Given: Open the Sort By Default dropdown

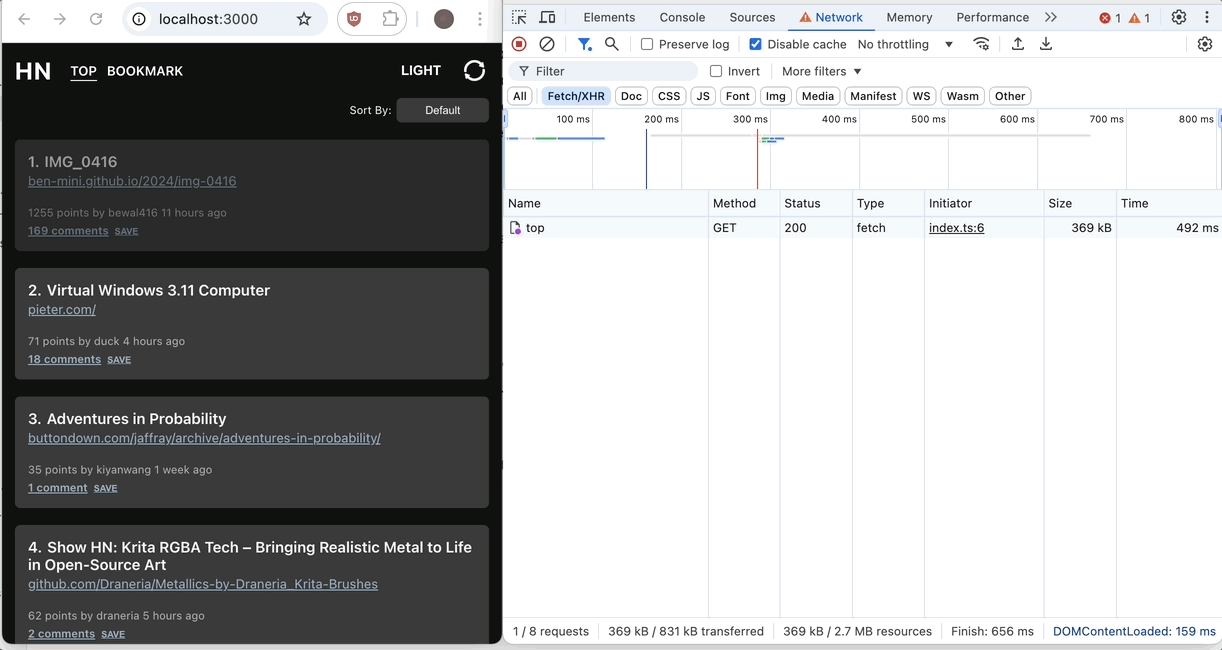Looking at the screenshot, I should [442, 110].
